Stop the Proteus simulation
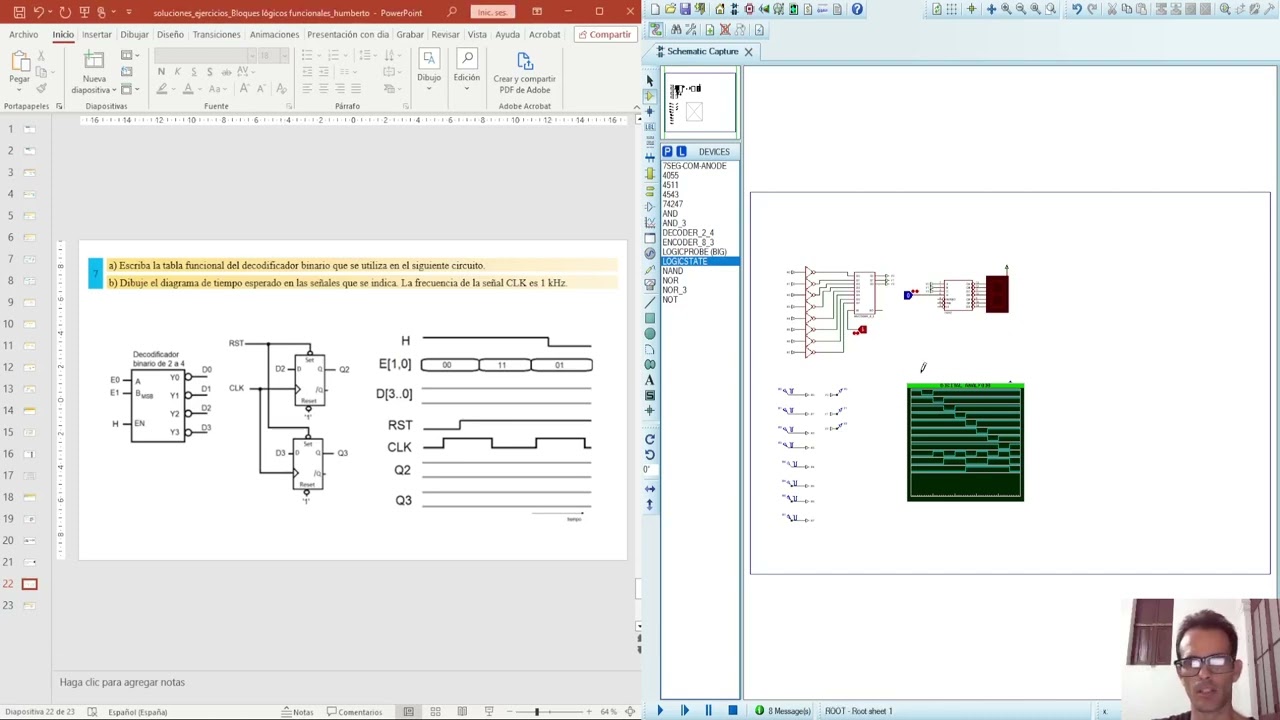This screenshot has width=1280, height=720. tap(732, 711)
